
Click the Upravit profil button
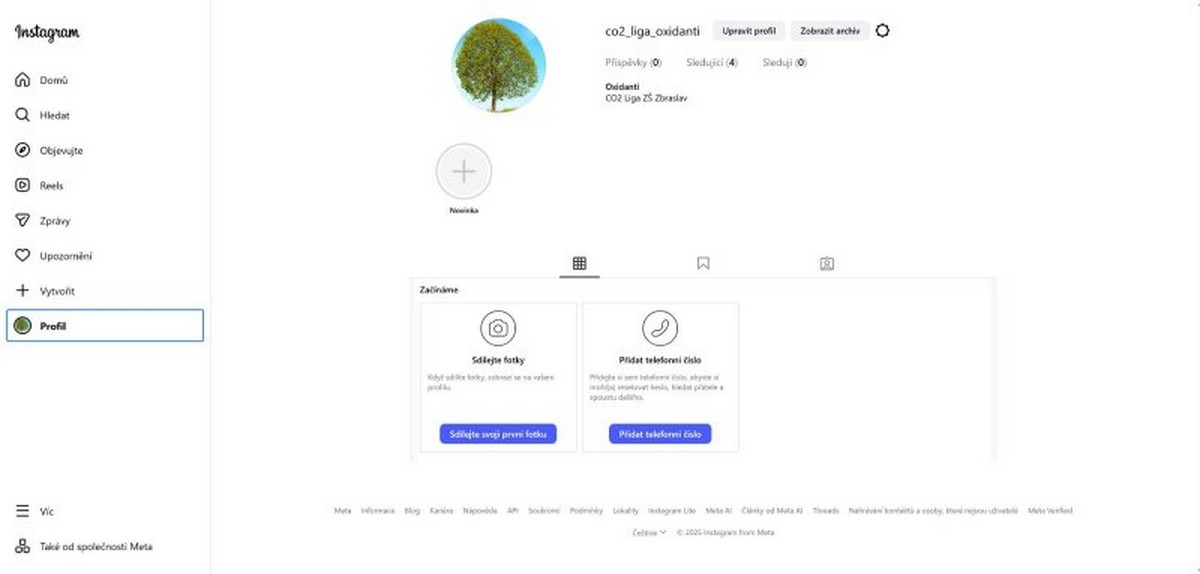(x=749, y=31)
